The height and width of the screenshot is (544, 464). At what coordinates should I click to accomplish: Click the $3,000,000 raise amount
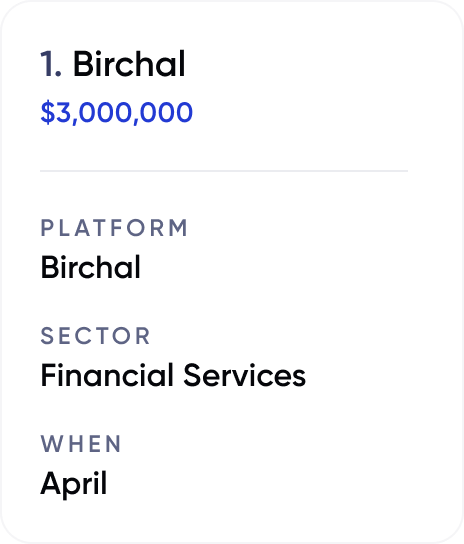point(117,112)
